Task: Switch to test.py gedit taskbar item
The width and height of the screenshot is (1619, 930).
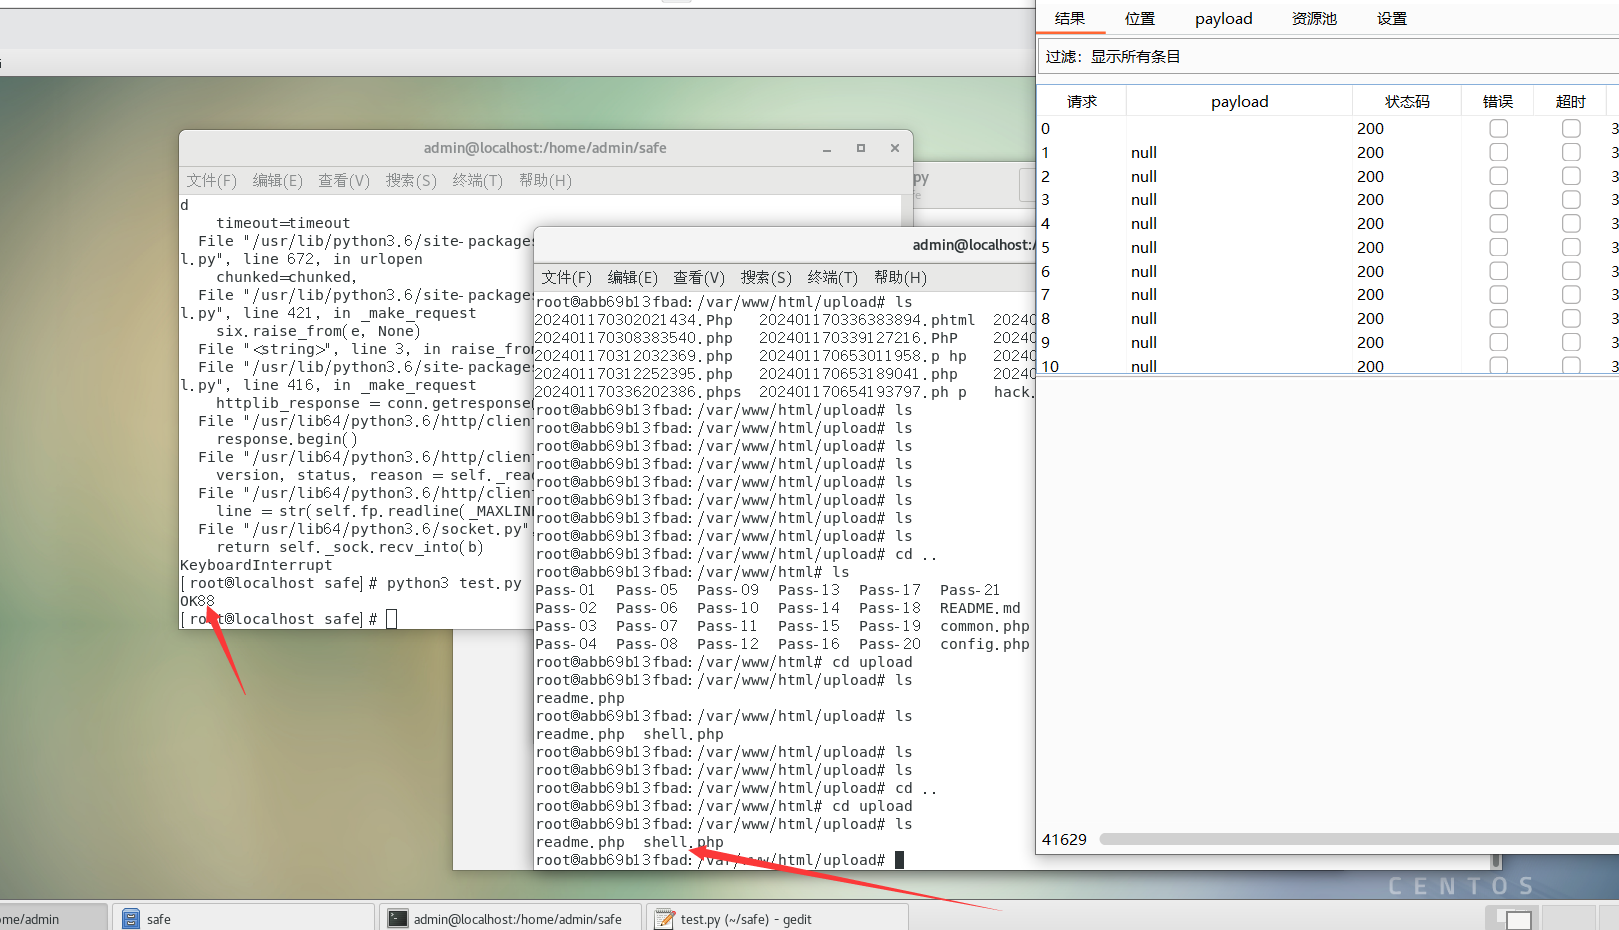Action: coord(777,918)
